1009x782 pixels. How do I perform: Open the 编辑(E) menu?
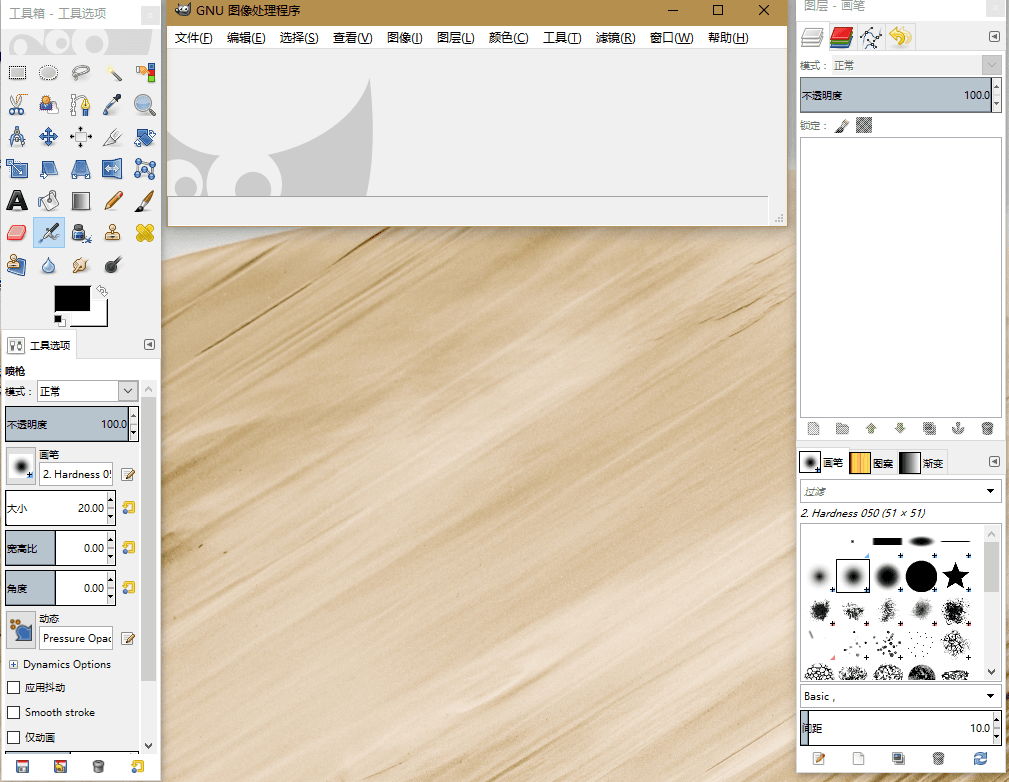pyautogui.click(x=246, y=38)
